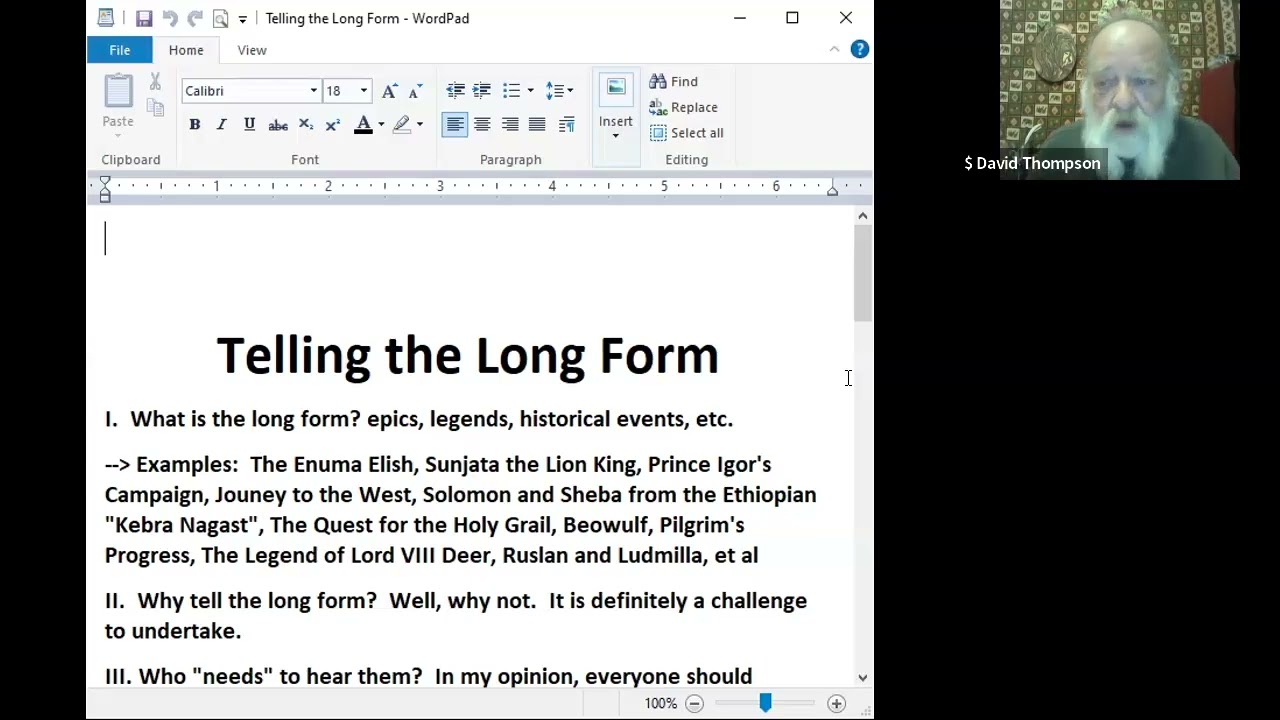
Task: Select Align text left
Action: (x=455, y=125)
